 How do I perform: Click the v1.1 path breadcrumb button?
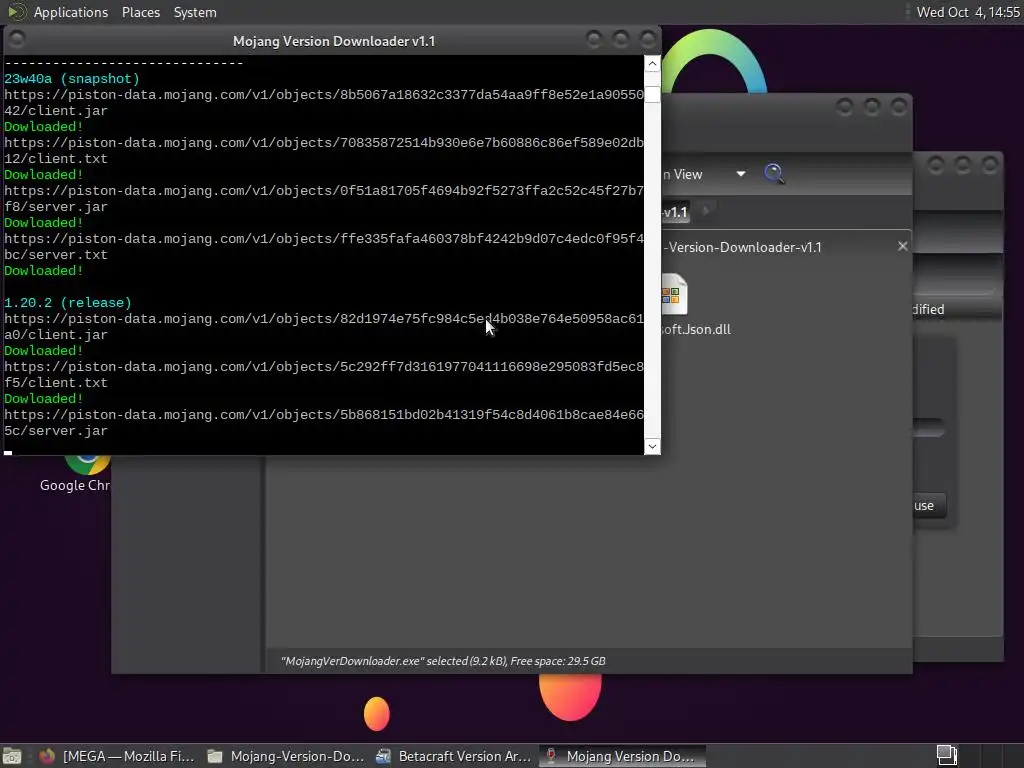click(675, 212)
